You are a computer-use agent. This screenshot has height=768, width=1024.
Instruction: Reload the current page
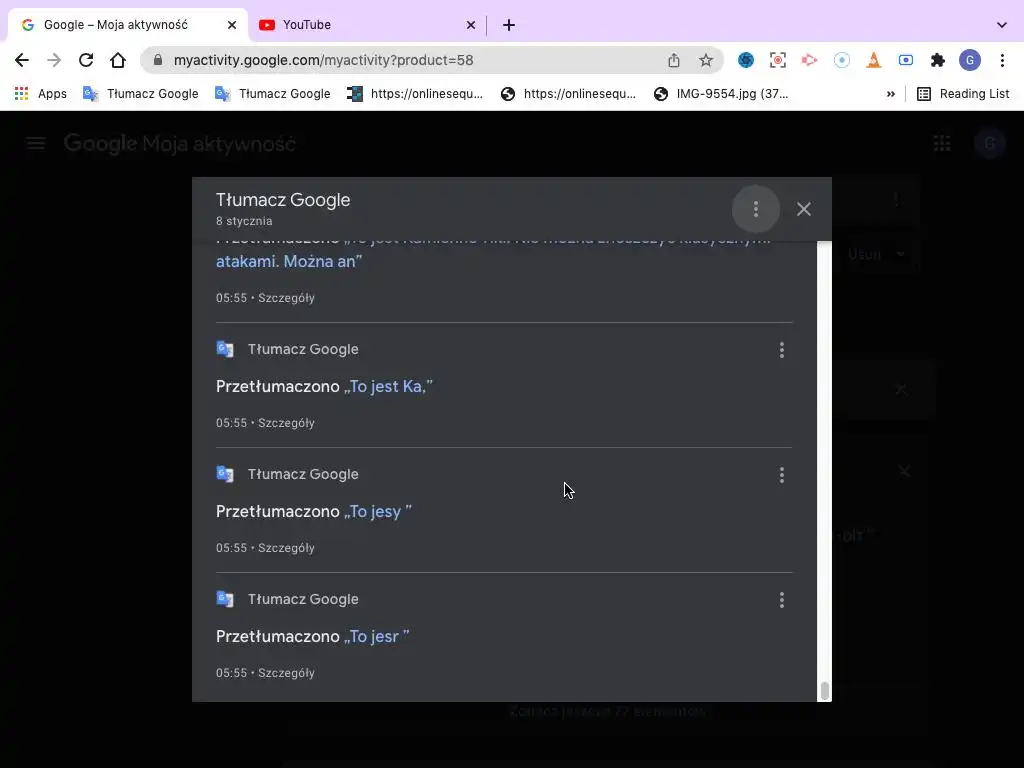86,60
